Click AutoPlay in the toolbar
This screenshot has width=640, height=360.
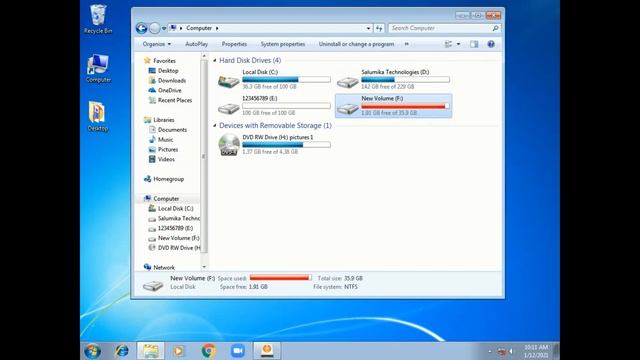[196, 44]
